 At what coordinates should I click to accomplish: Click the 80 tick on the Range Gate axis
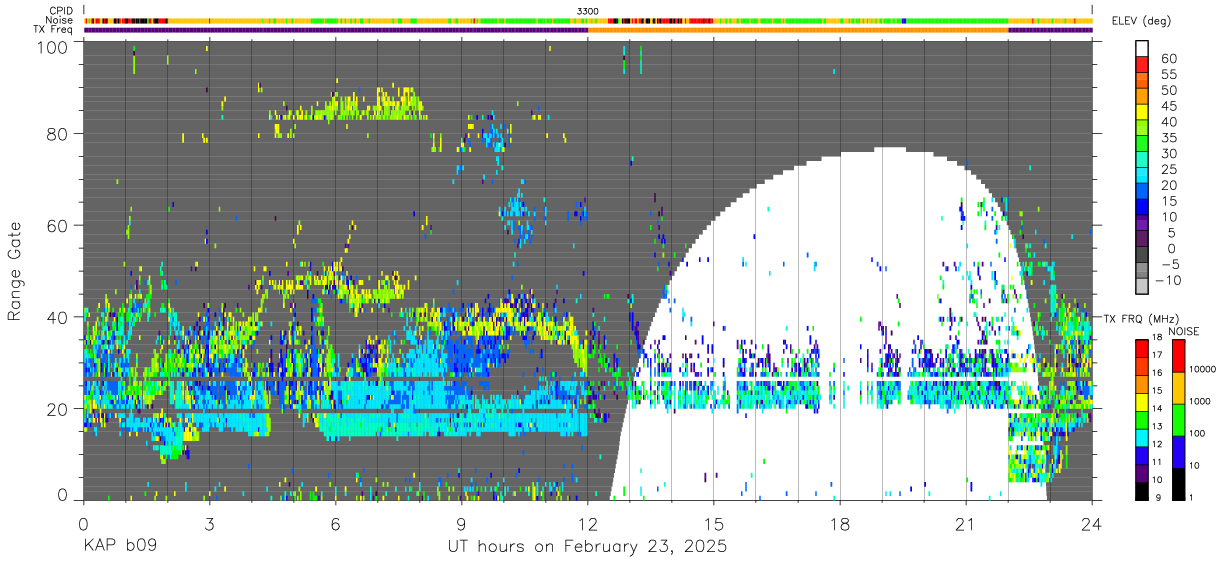pyautogui.click(x=59, y=134)
